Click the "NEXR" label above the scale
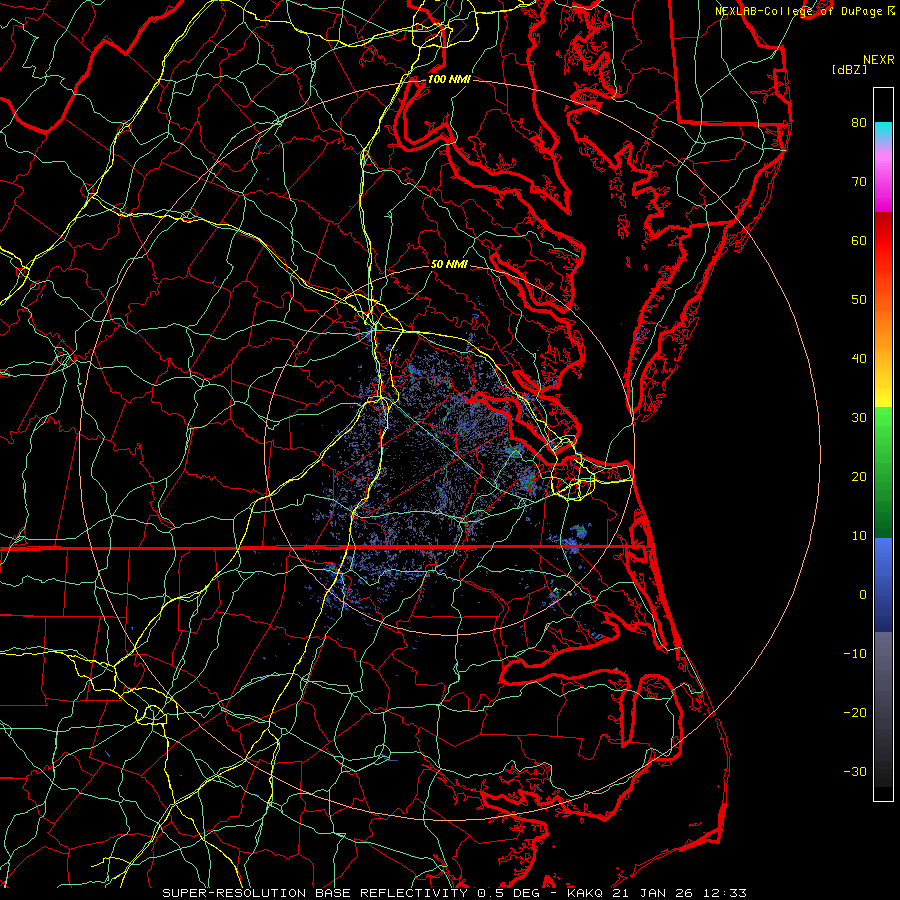The width and height of the screenshot is (900, 900). point(878,60)
